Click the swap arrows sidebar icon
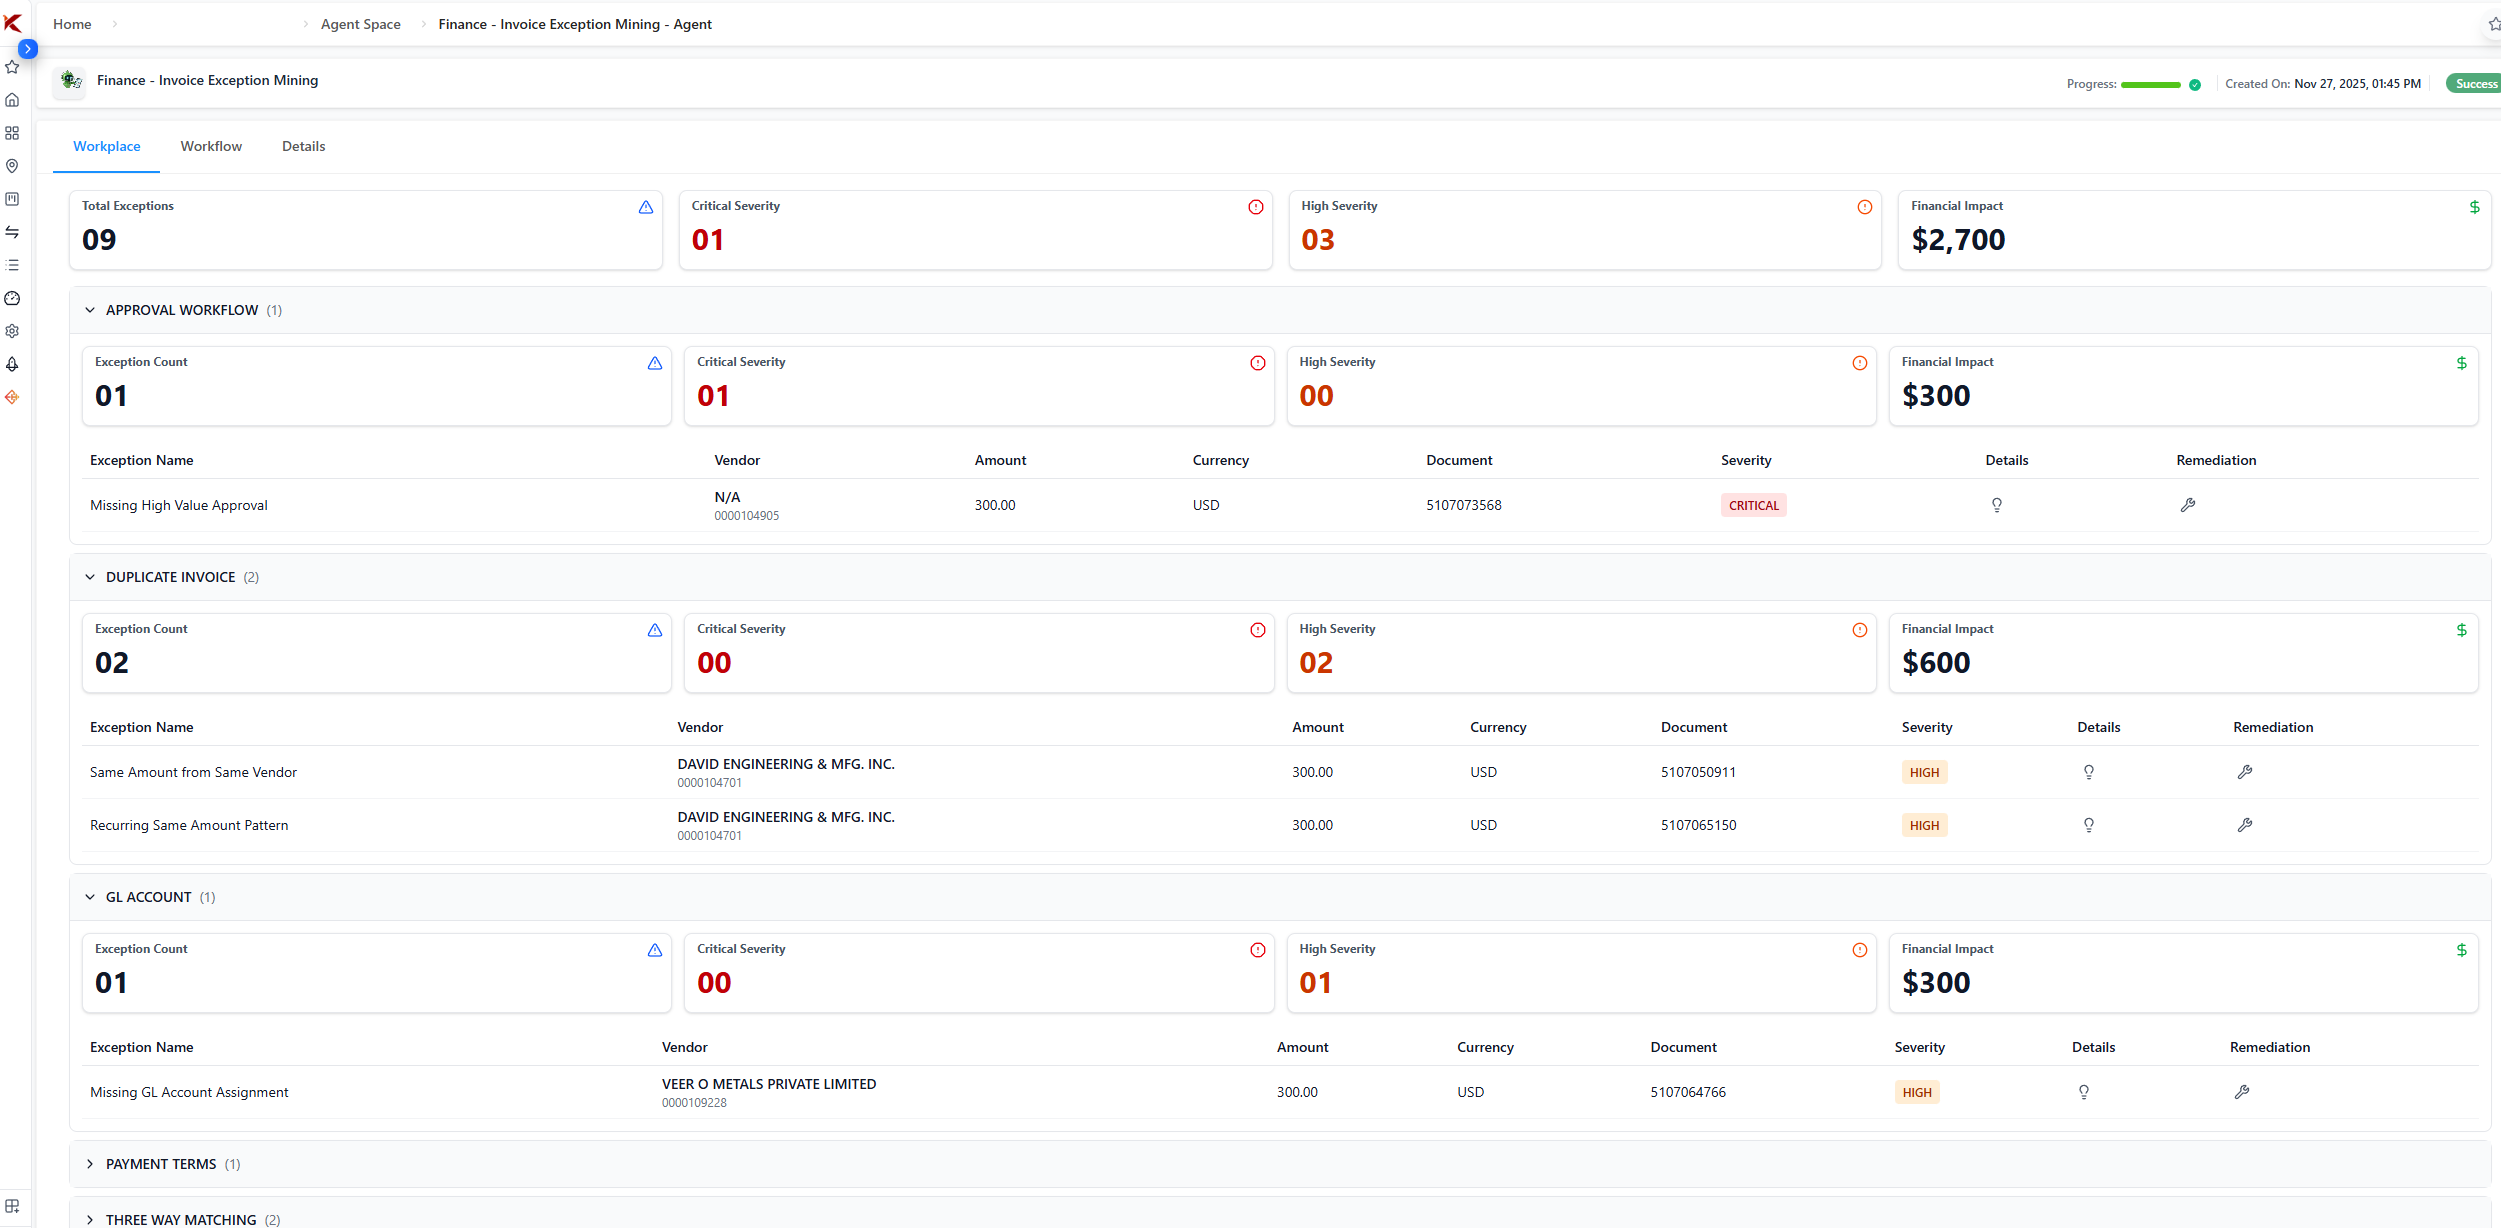2501x1228 pixels. click(x=12, y=232)
